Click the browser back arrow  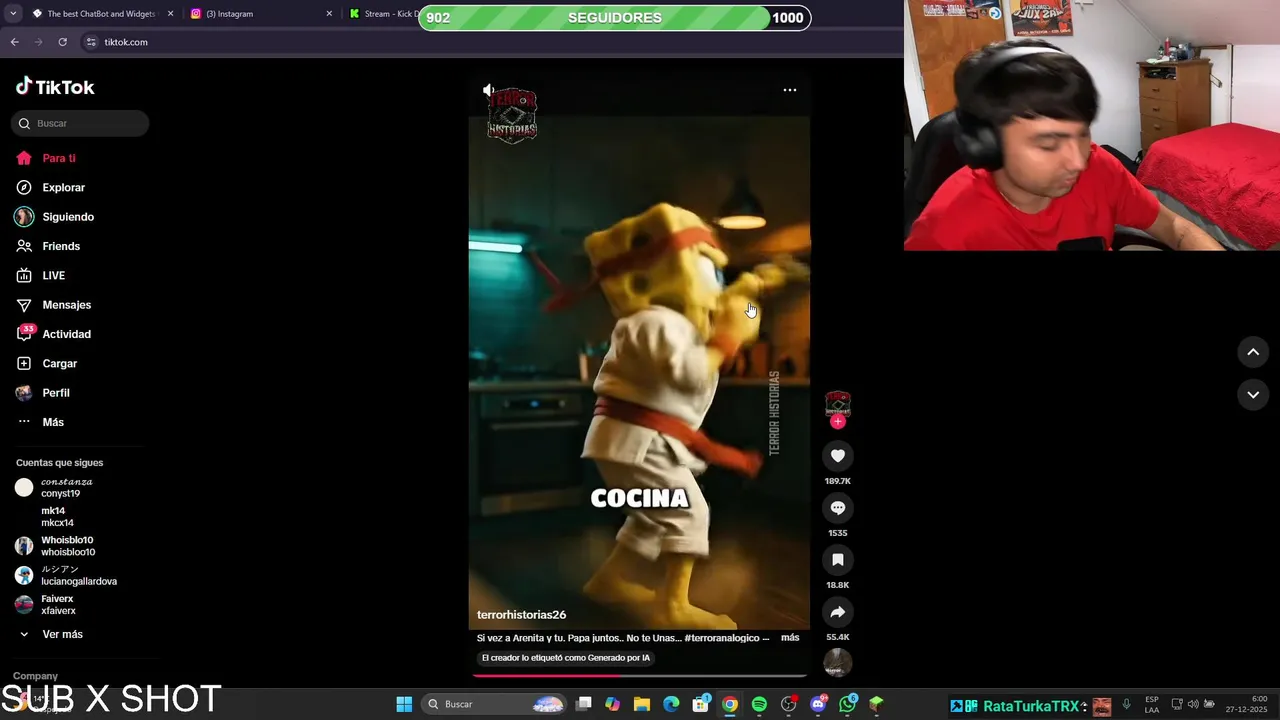click(14, 42)
